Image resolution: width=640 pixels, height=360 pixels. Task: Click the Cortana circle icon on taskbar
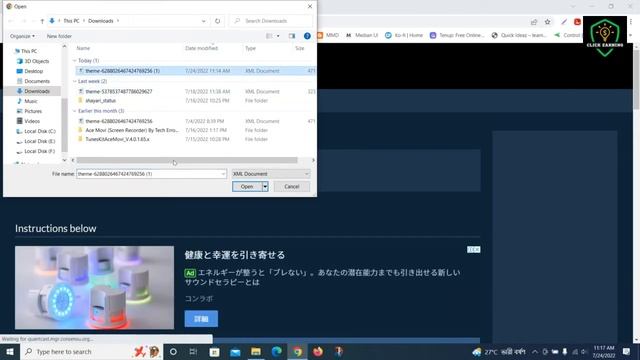(173, 351)
